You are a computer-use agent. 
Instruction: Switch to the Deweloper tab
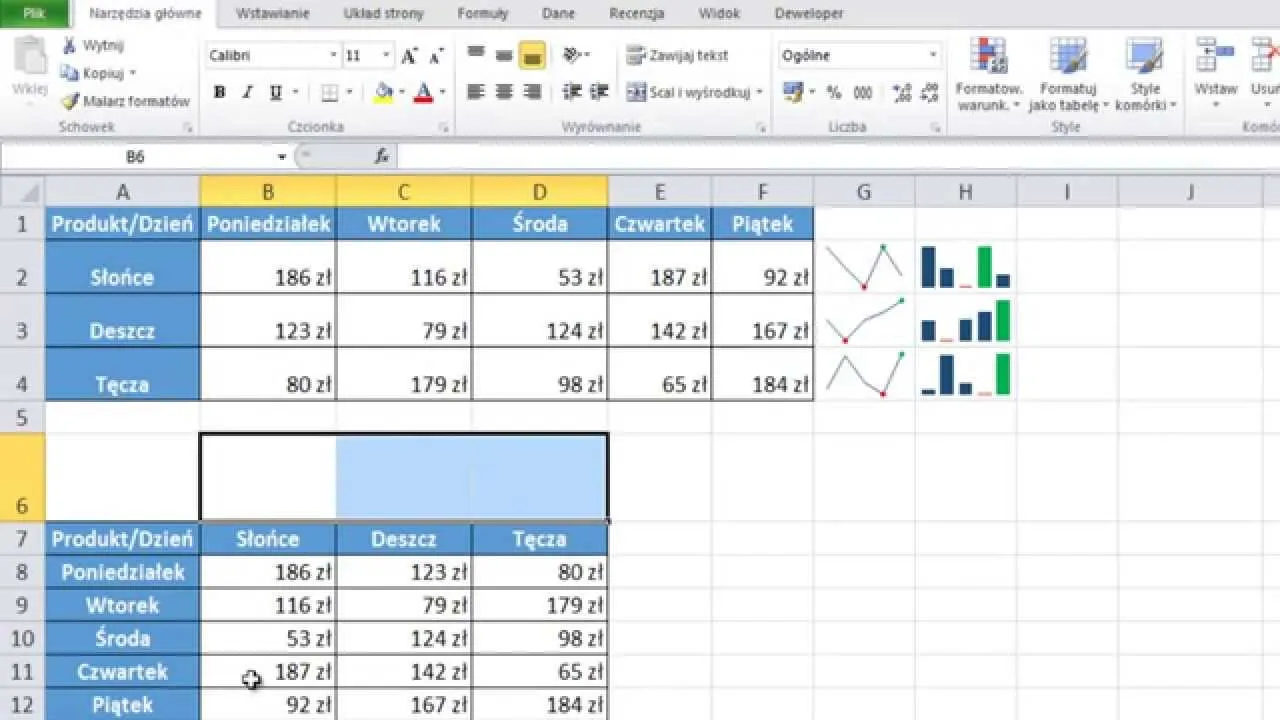click(x=808, y=14)
